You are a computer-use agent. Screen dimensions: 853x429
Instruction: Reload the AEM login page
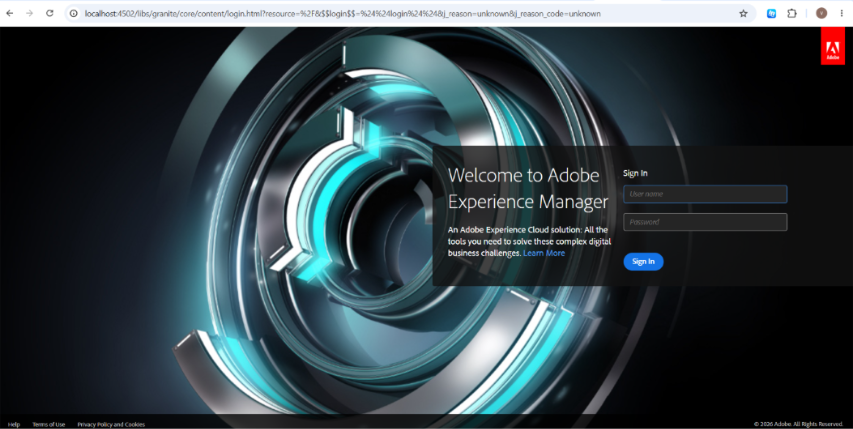point(50,13)
